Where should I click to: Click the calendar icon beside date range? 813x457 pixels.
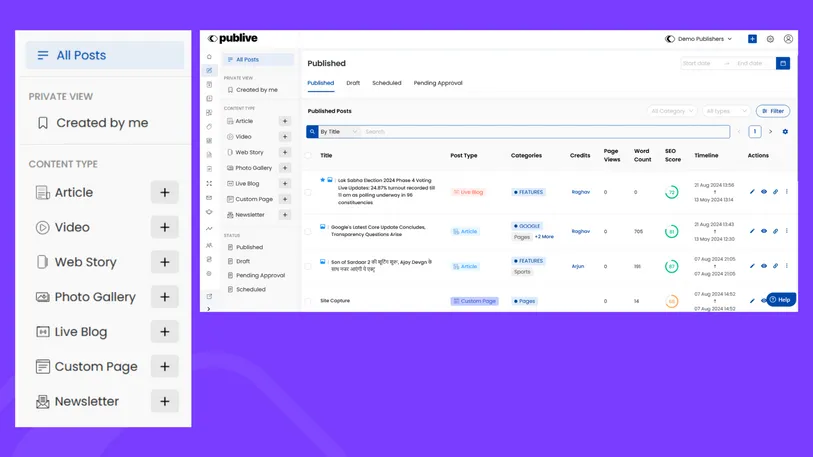(783, 63)
